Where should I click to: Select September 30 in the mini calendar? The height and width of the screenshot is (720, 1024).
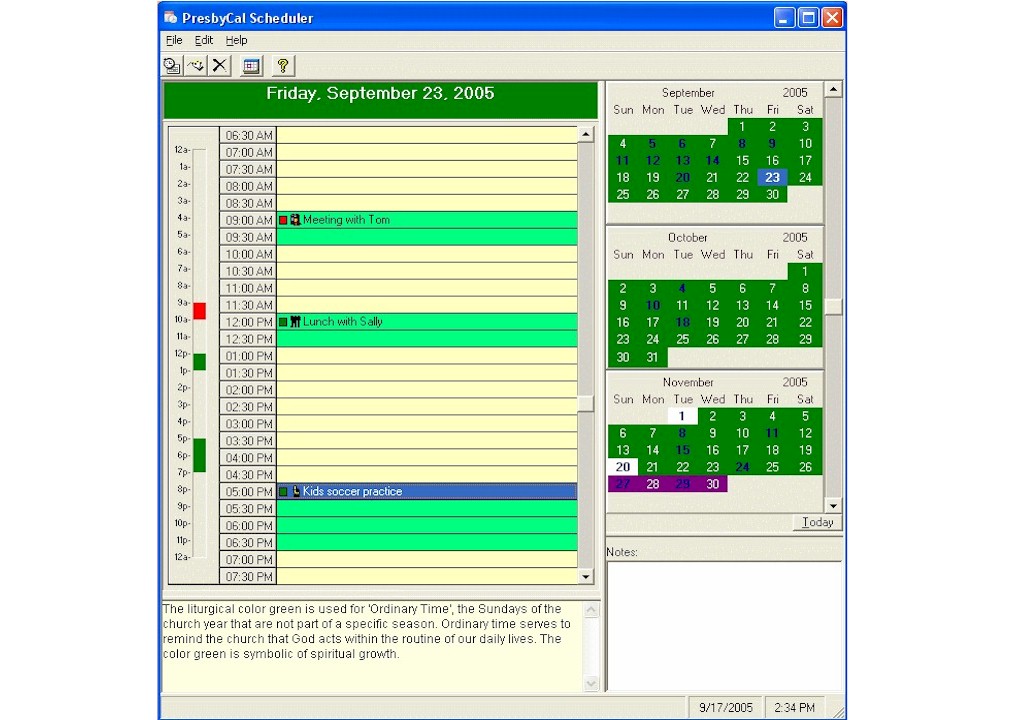click(x=772, y=194)
